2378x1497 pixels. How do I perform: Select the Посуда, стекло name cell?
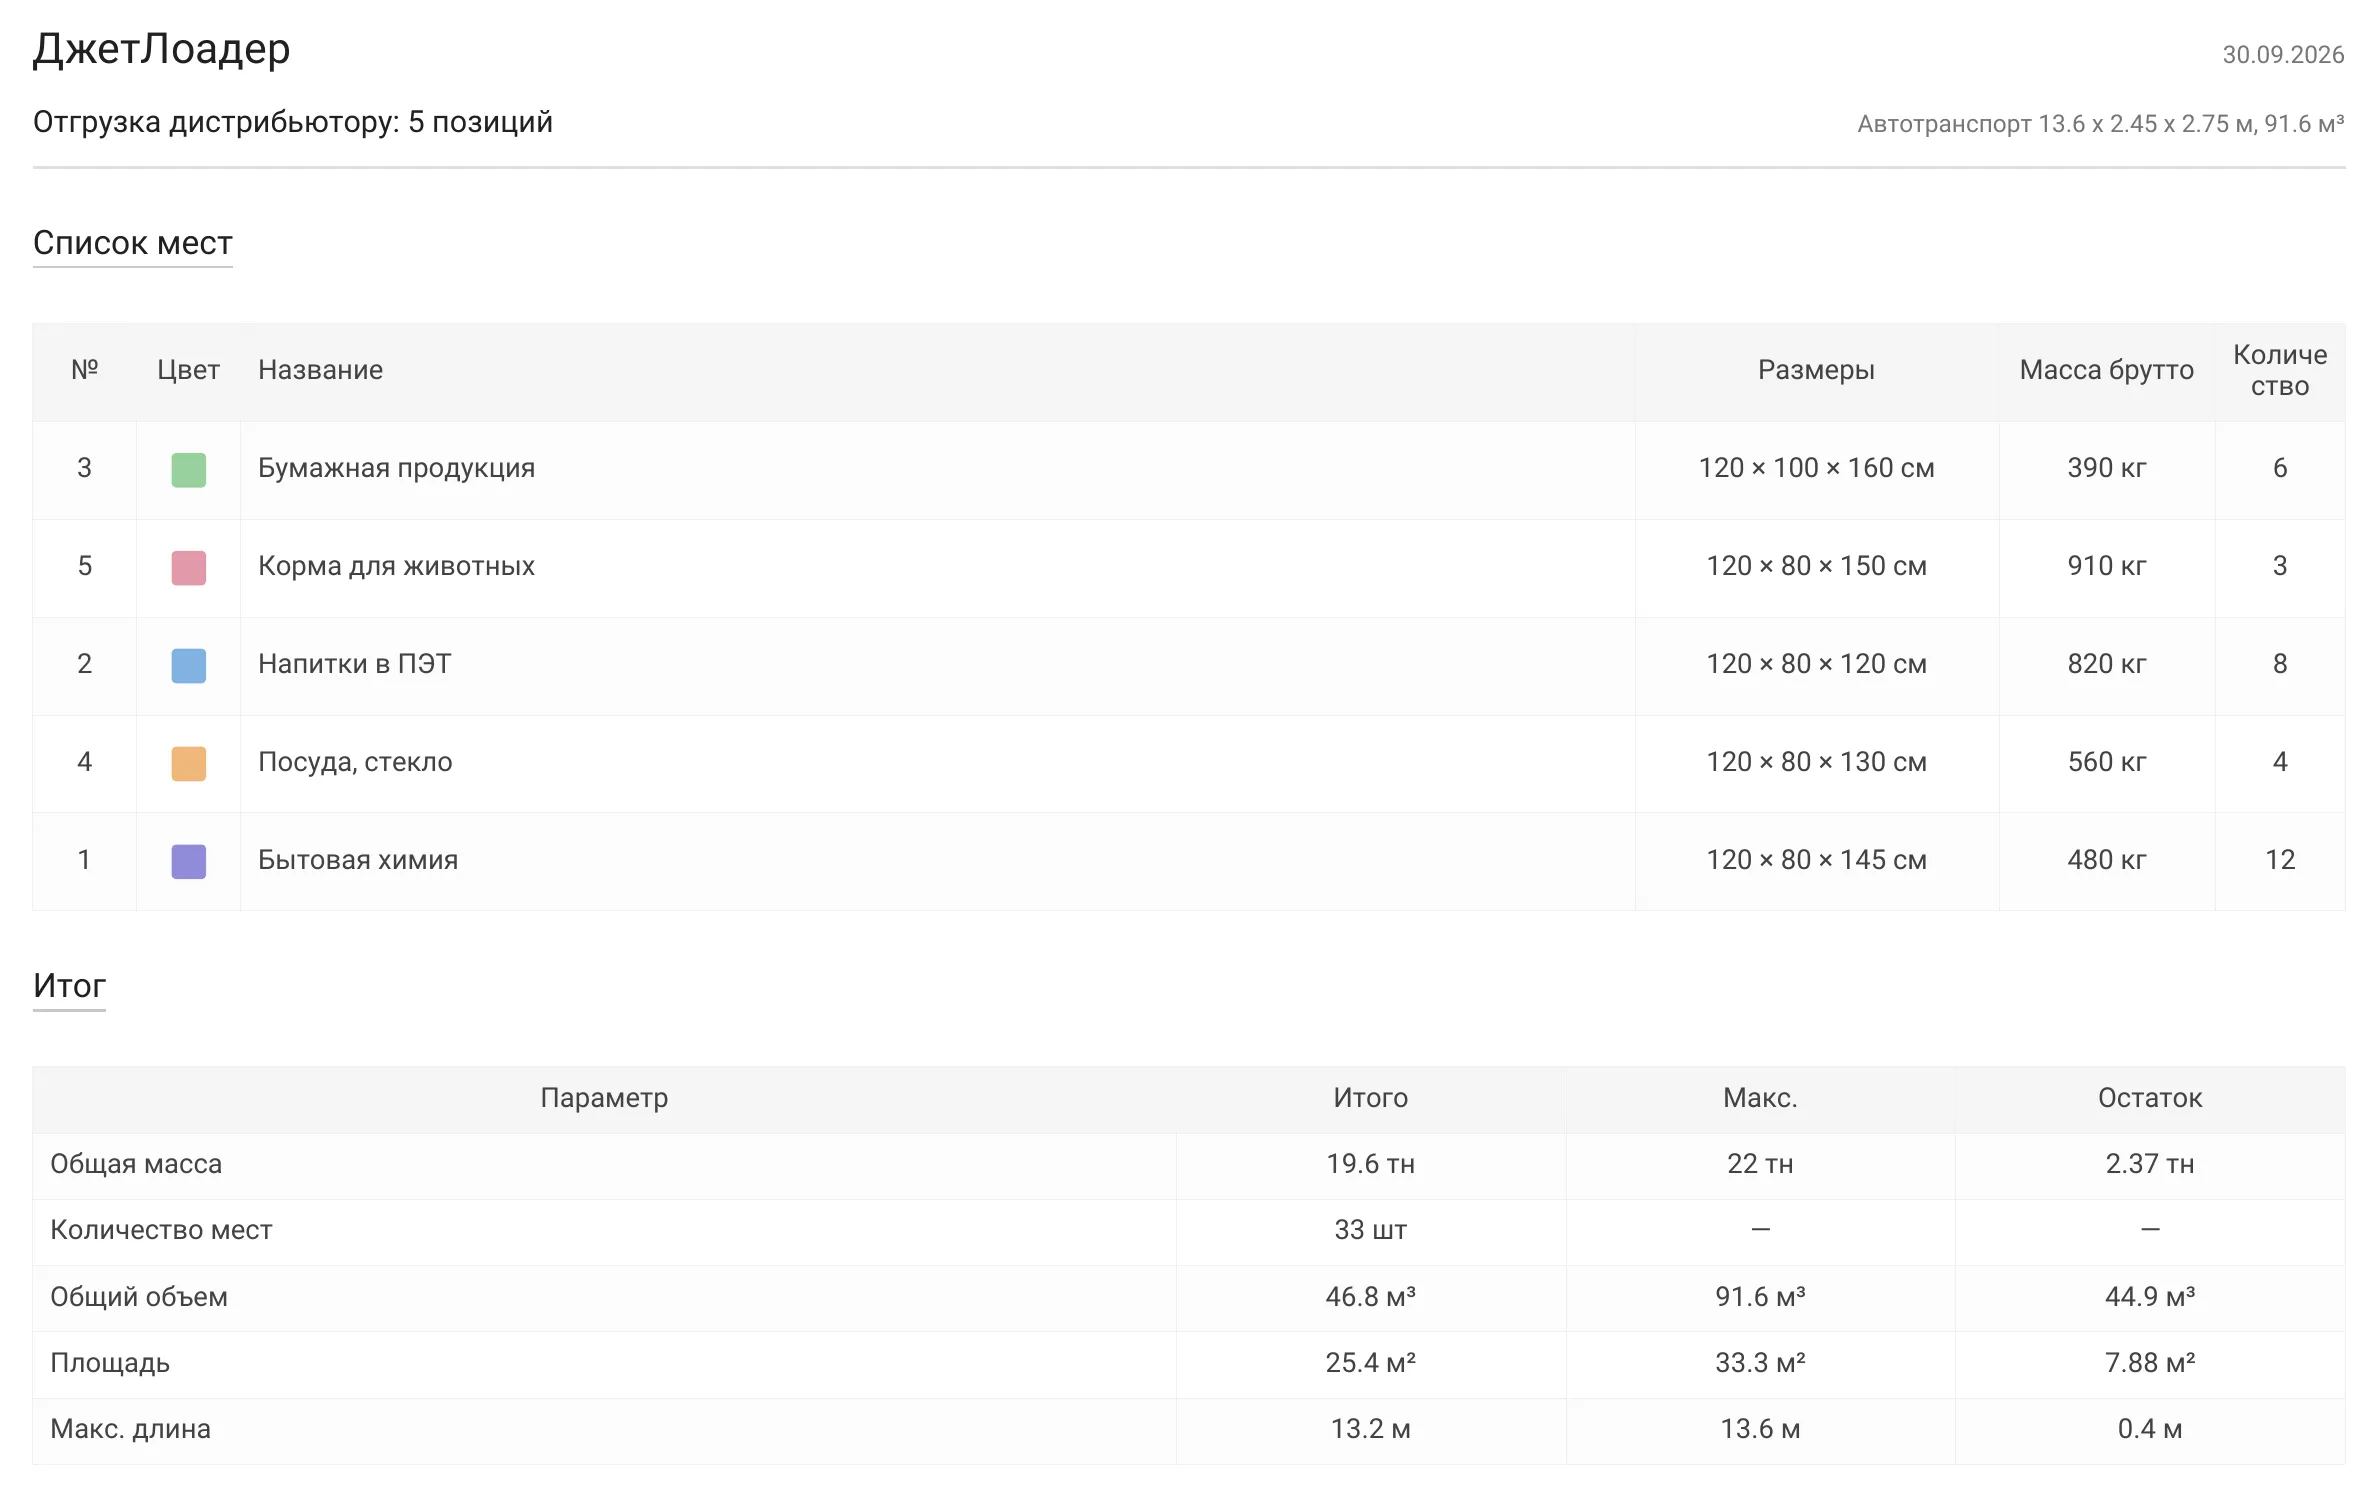(937, 763)
